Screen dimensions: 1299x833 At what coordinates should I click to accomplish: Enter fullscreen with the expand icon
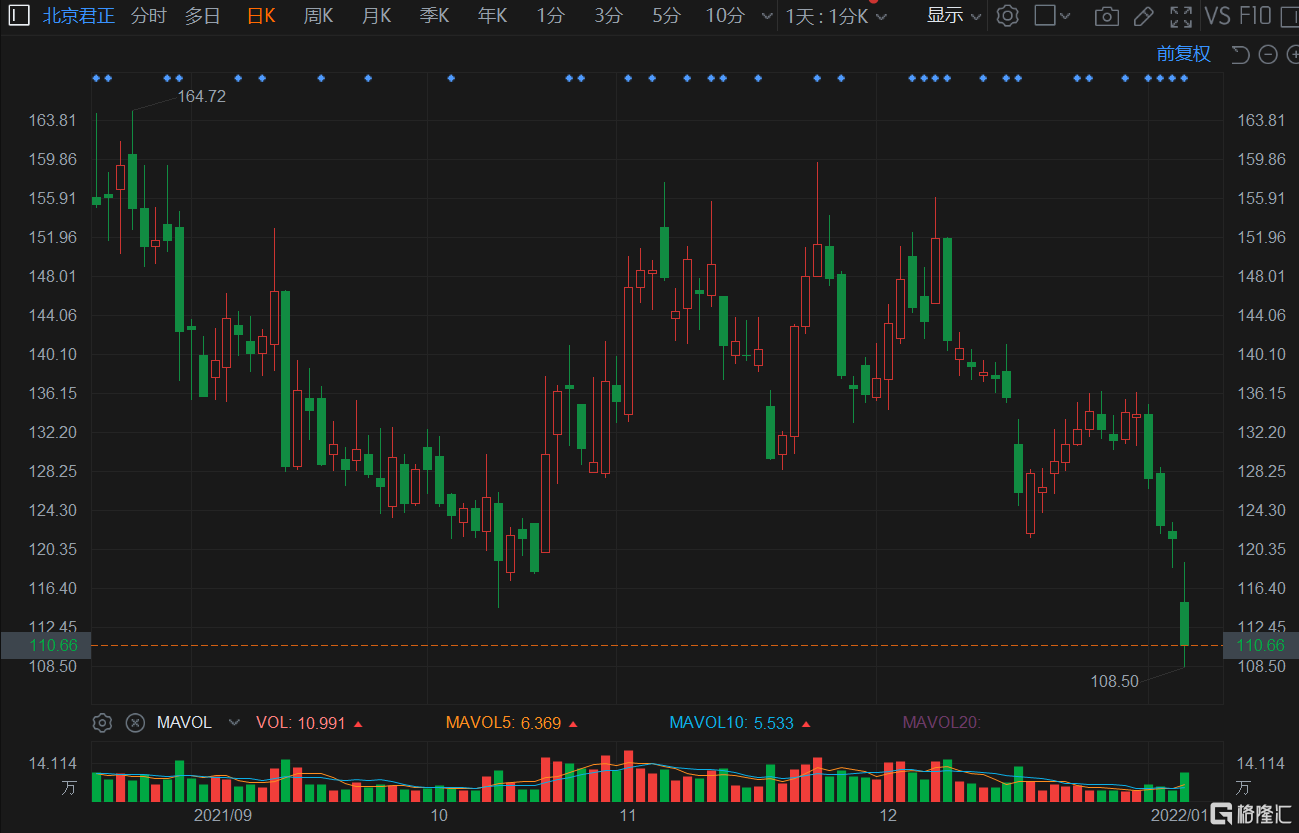click(1181, 16)
